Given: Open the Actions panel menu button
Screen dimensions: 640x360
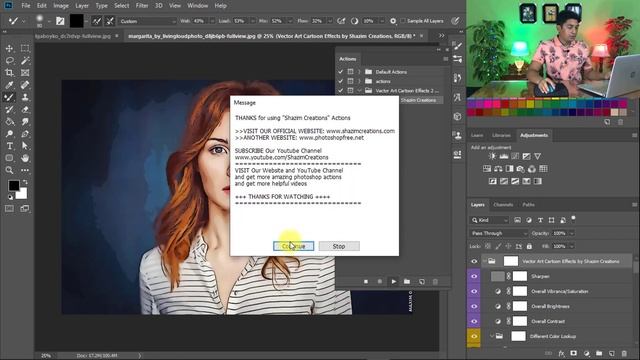Looking at the screenshot, I should (x=445, y=59).
